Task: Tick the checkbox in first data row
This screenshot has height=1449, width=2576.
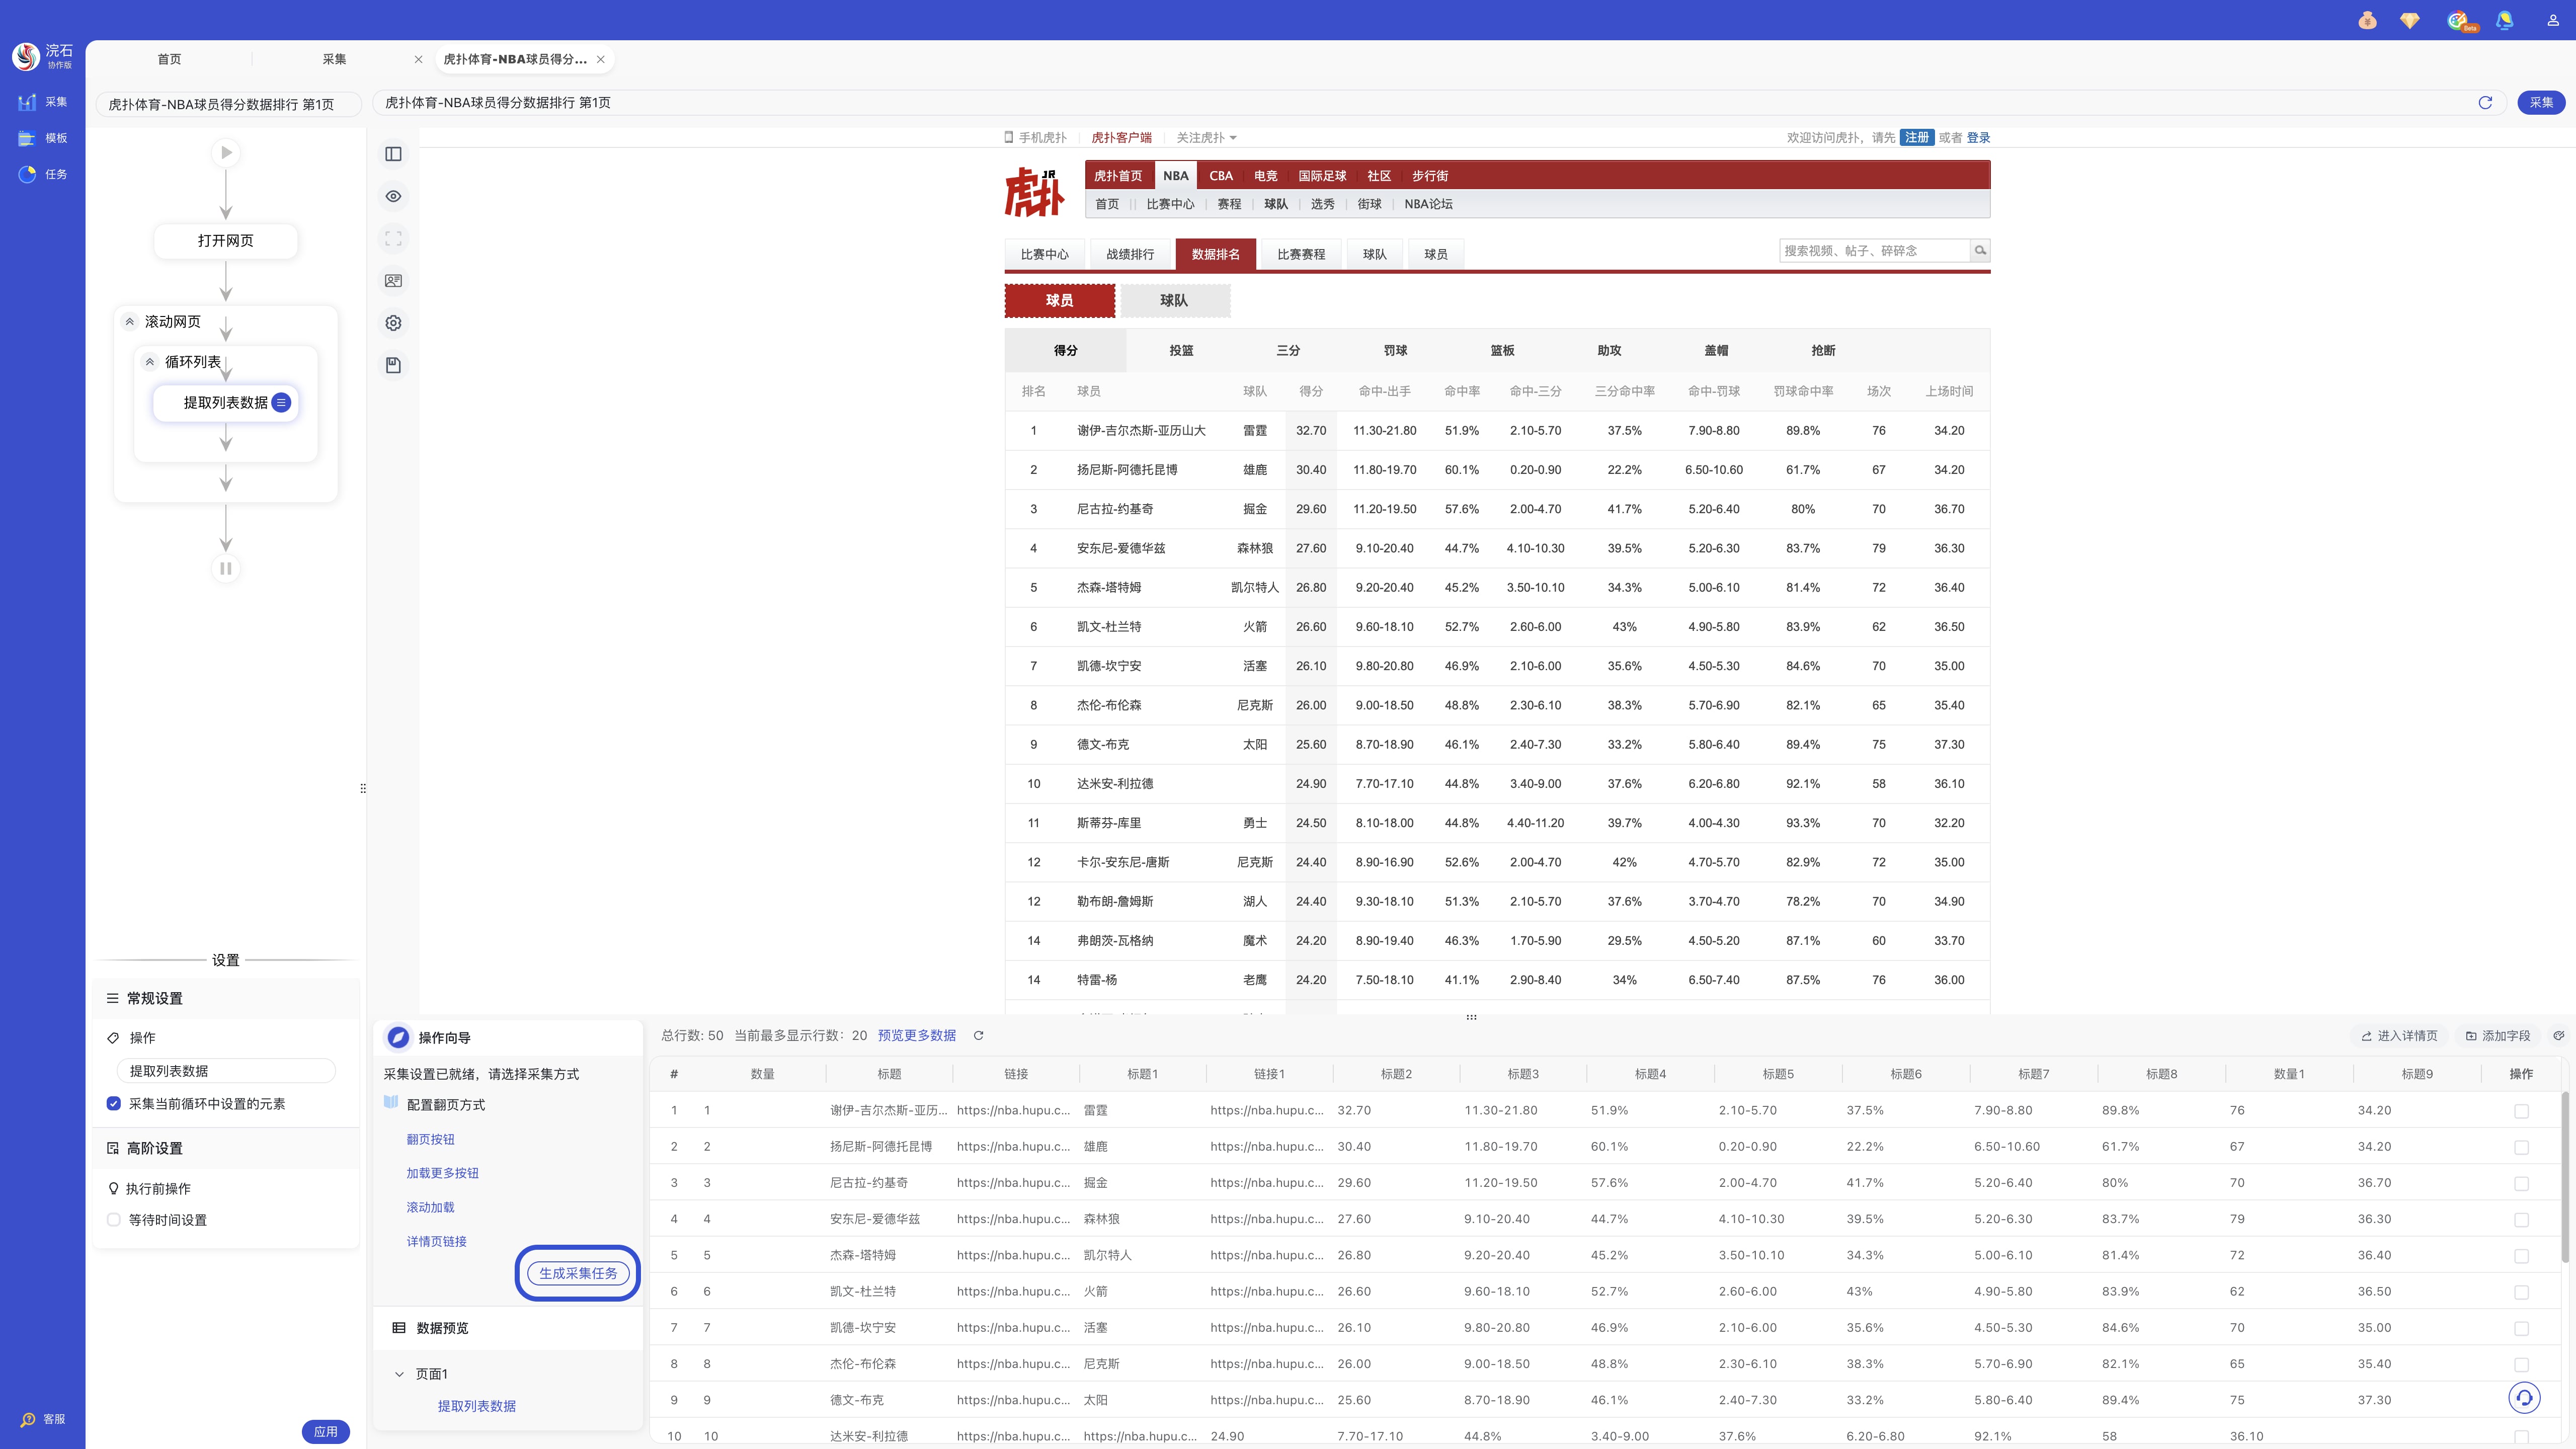Action: point(2521,1111)
